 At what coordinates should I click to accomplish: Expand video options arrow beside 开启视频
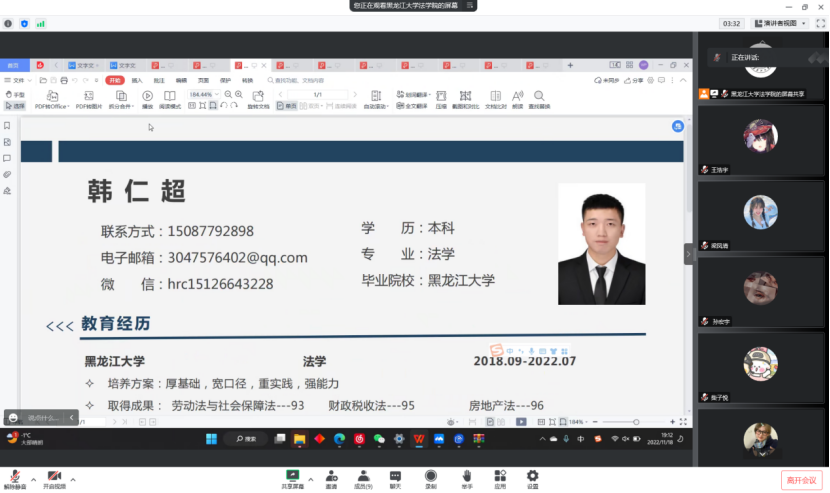tap(73, 479)
